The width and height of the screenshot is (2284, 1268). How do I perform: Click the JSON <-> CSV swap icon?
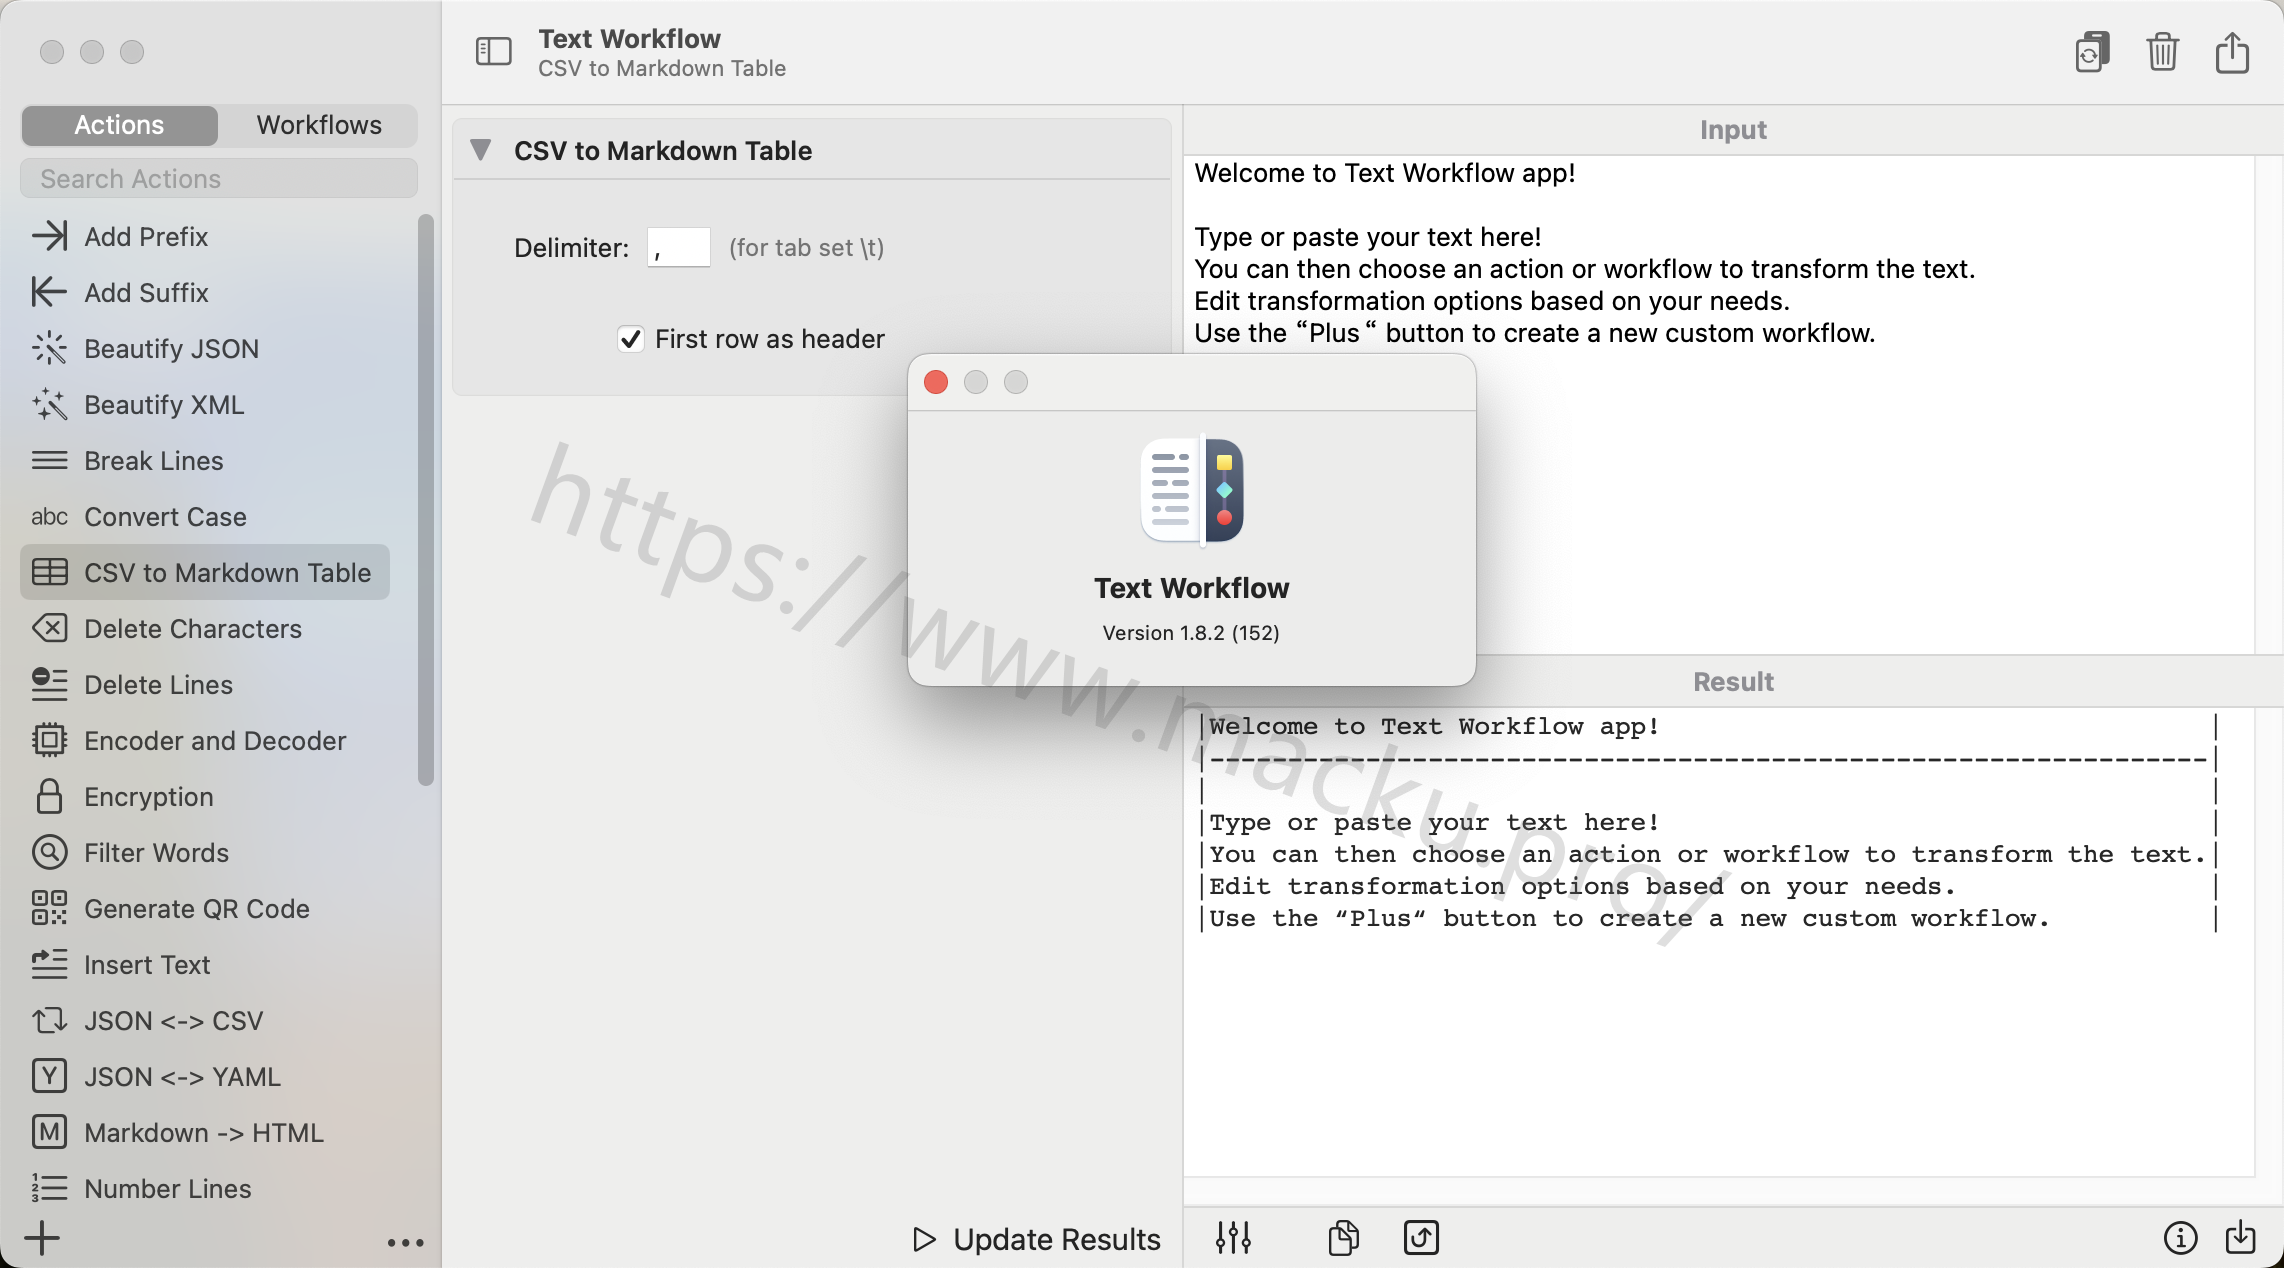pos(49,1020)
